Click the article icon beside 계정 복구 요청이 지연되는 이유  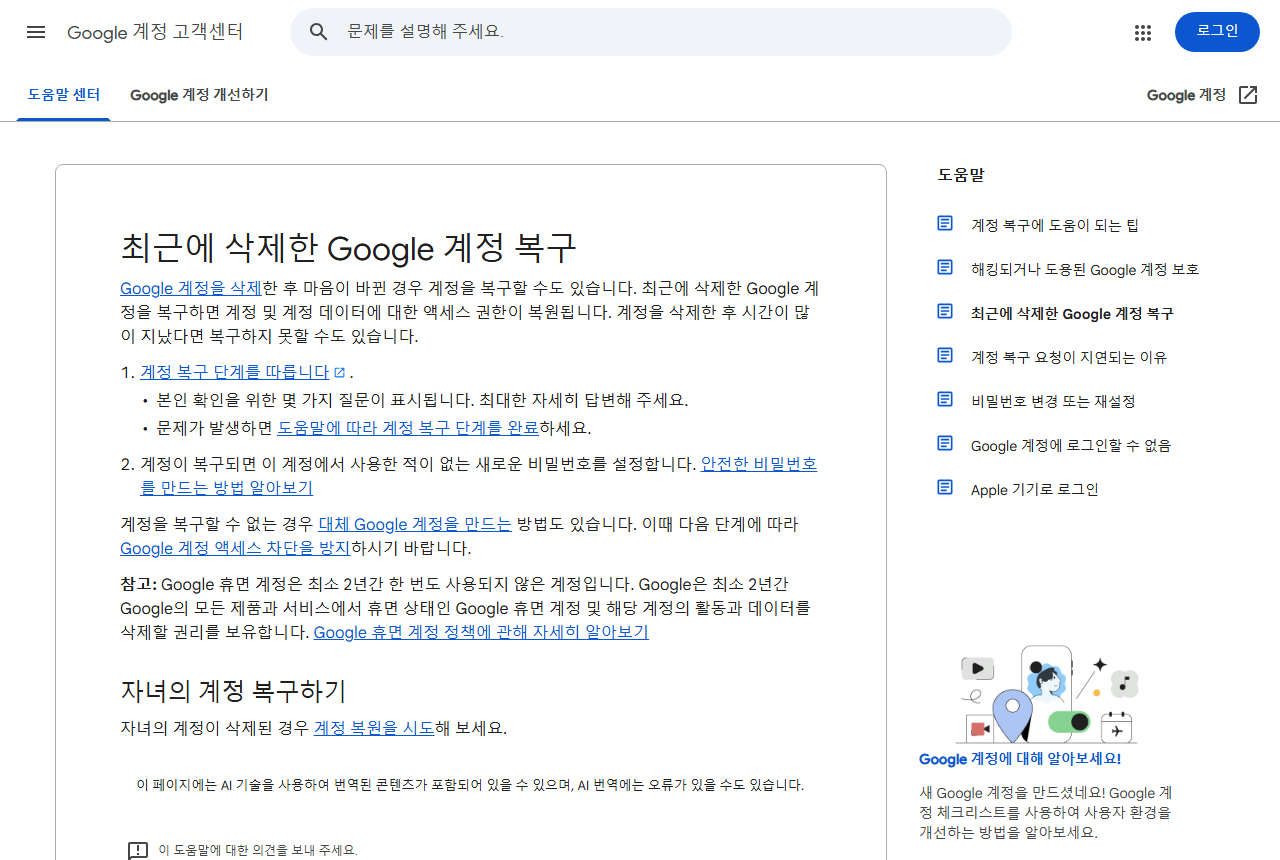(945, 355)
